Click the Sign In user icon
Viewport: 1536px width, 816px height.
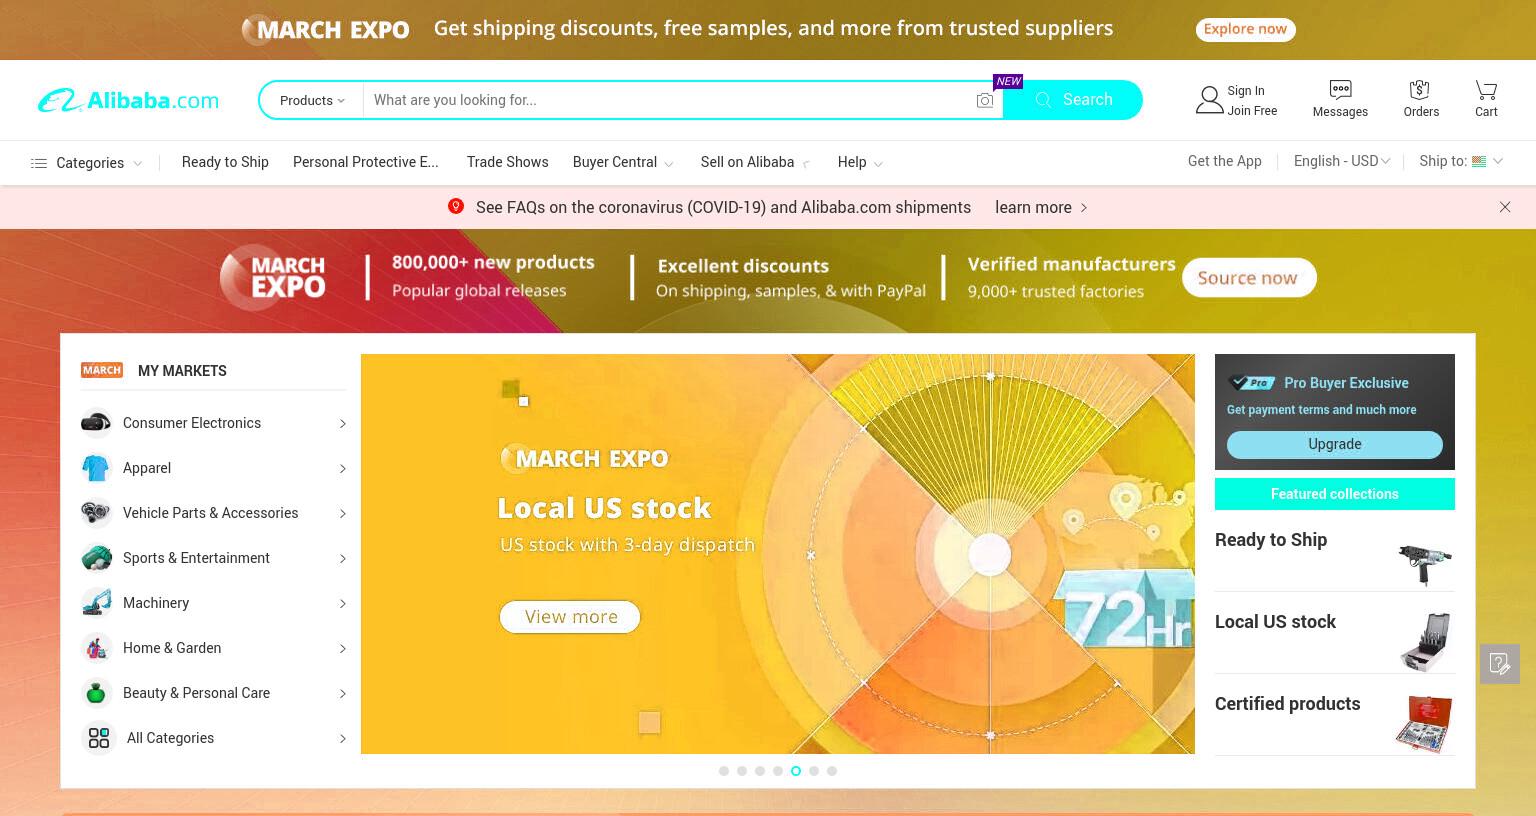pyautogui.click(x=1209, y=100)
